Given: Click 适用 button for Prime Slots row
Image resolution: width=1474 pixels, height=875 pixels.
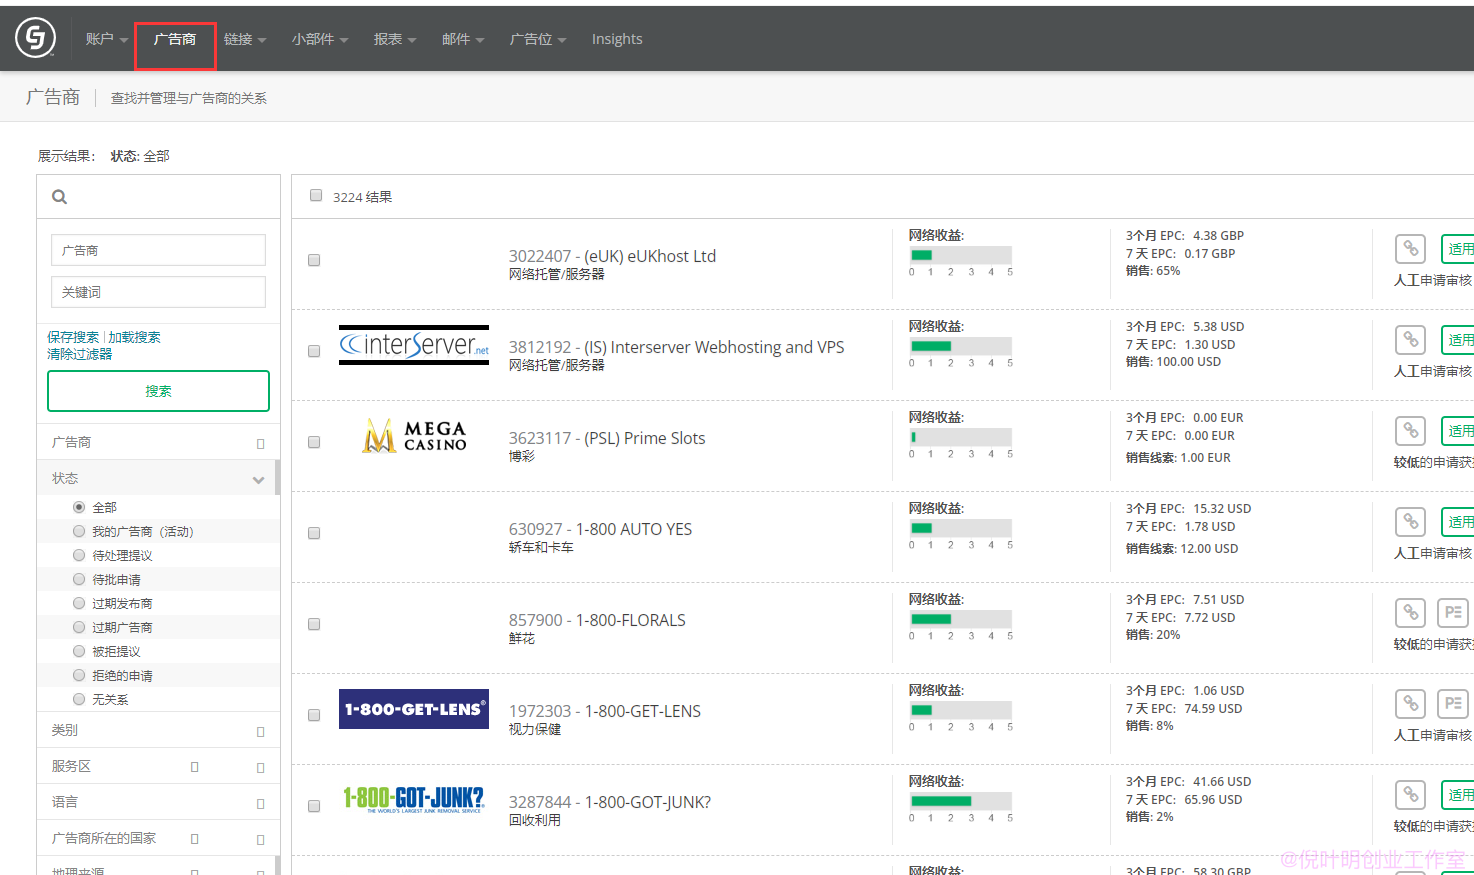Looking at the screenshot, I should pyautogui.click(x=1457, y=431).
